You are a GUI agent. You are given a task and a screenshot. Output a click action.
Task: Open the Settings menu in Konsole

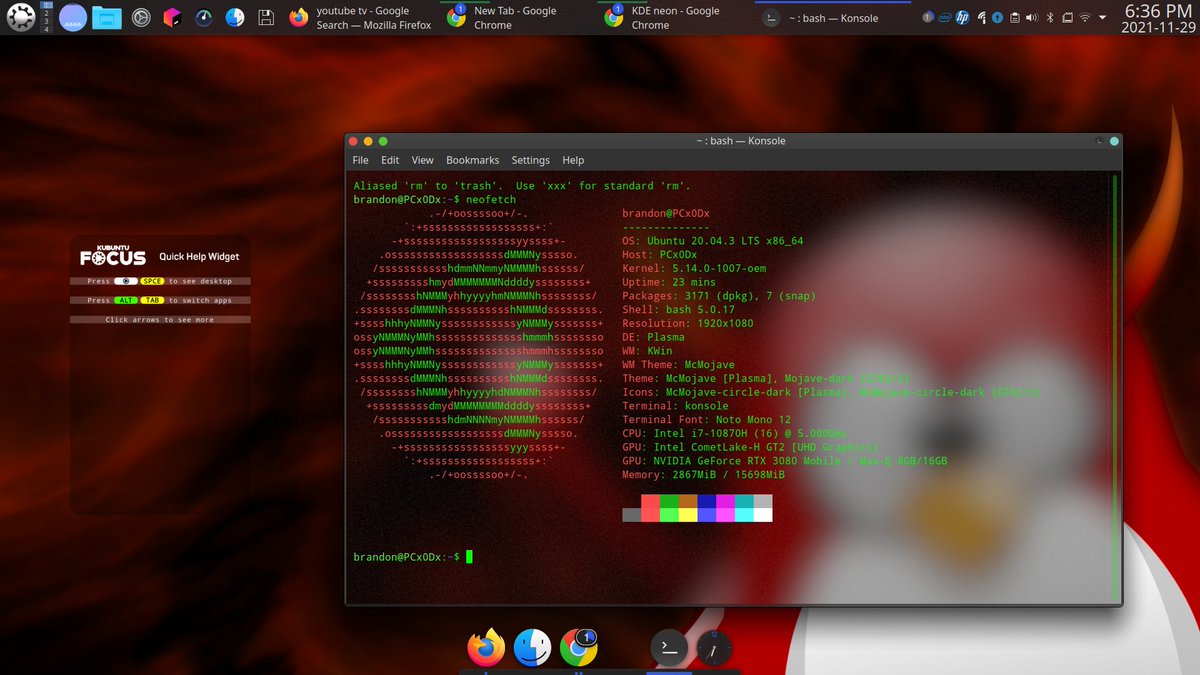[530, 160]
